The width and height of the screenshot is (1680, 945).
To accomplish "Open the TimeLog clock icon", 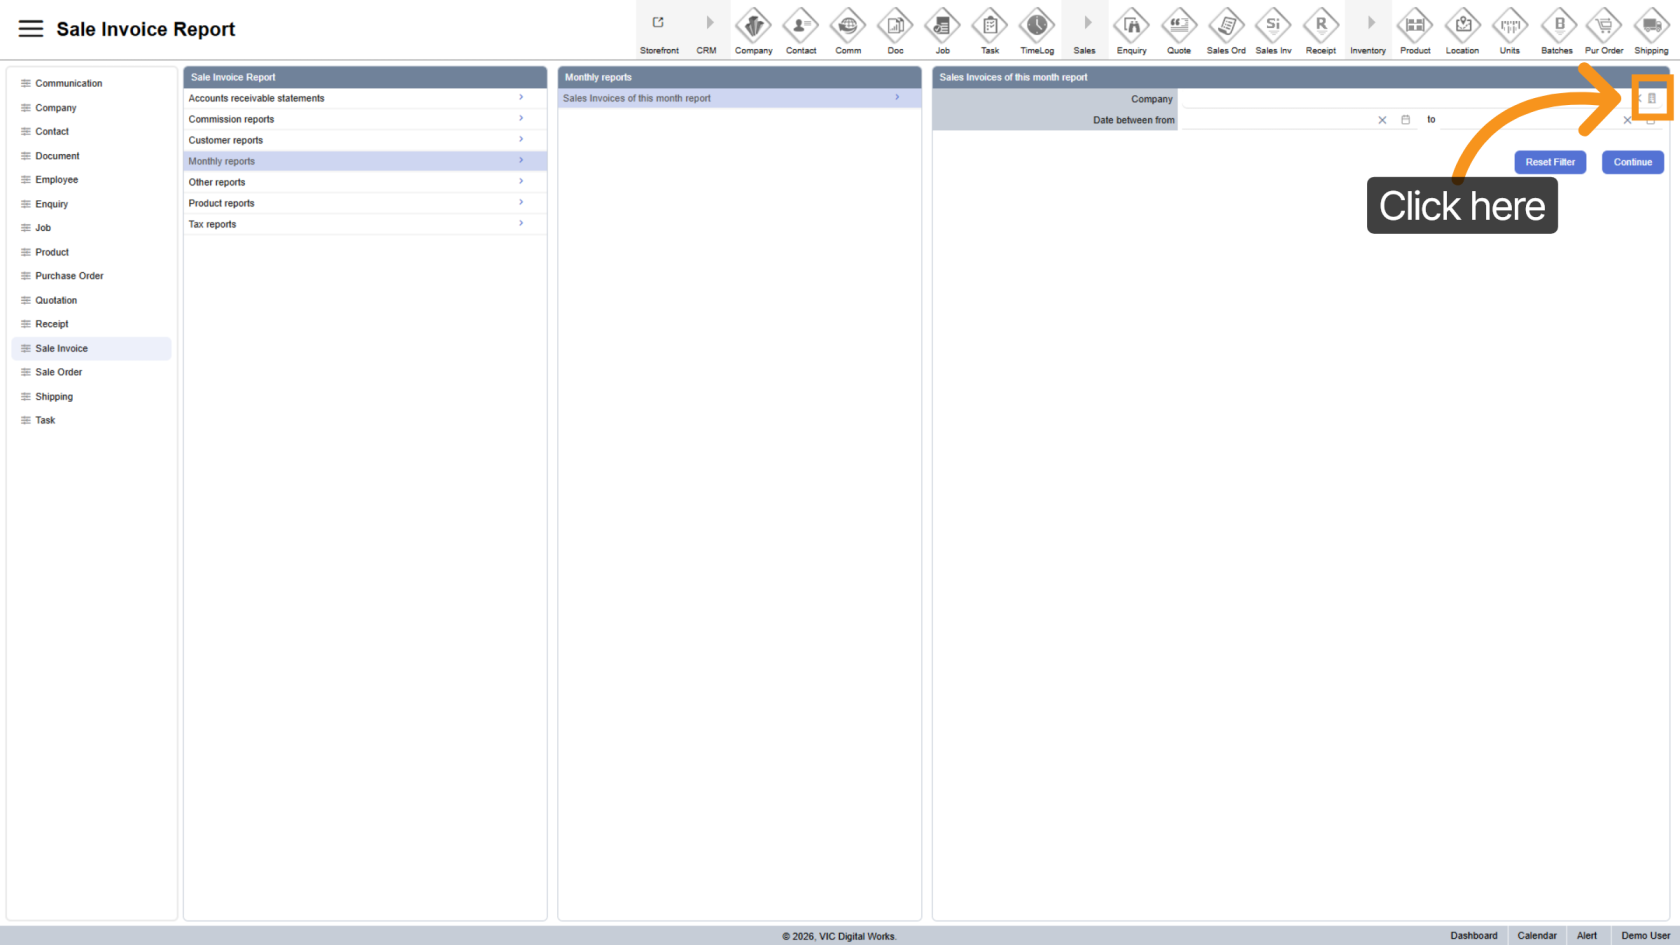I will [x=1036, y=25].
